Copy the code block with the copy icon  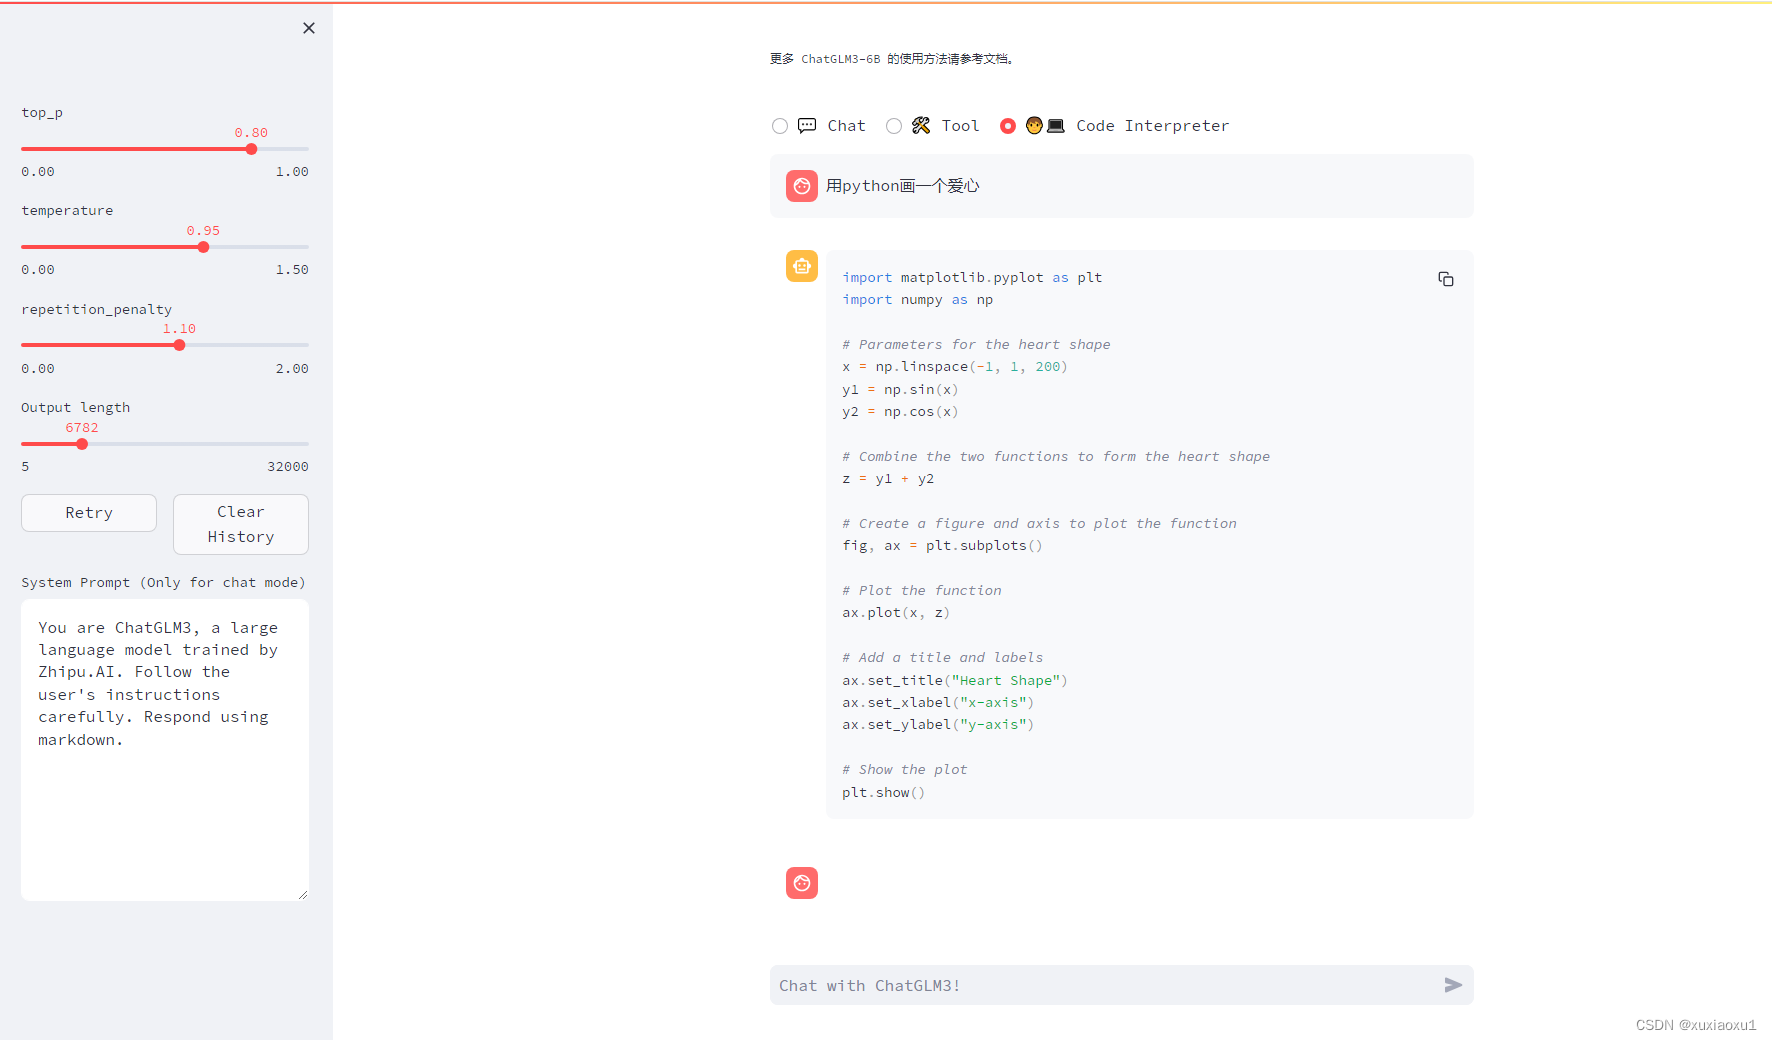pos(1446,279)
